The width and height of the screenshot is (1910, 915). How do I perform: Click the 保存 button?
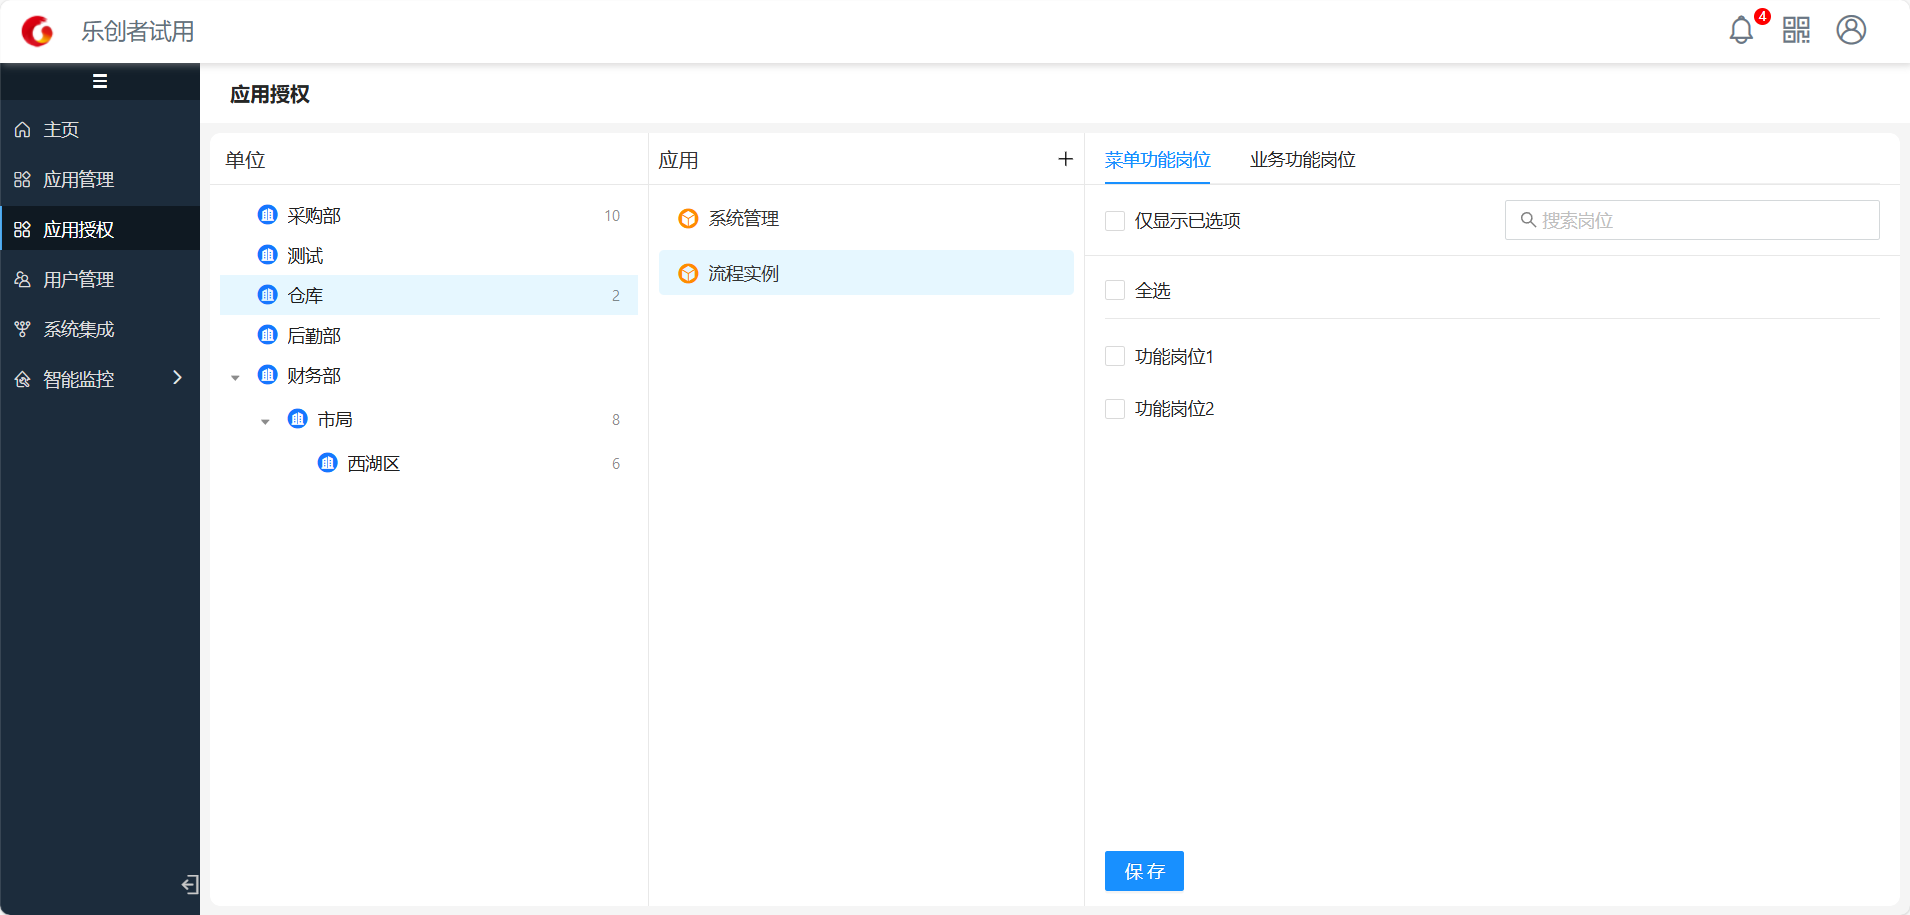pos(1144,871)
